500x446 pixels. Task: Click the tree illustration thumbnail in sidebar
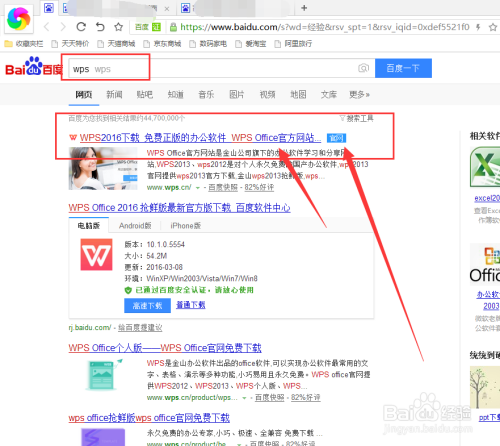[x=485, y=387]
